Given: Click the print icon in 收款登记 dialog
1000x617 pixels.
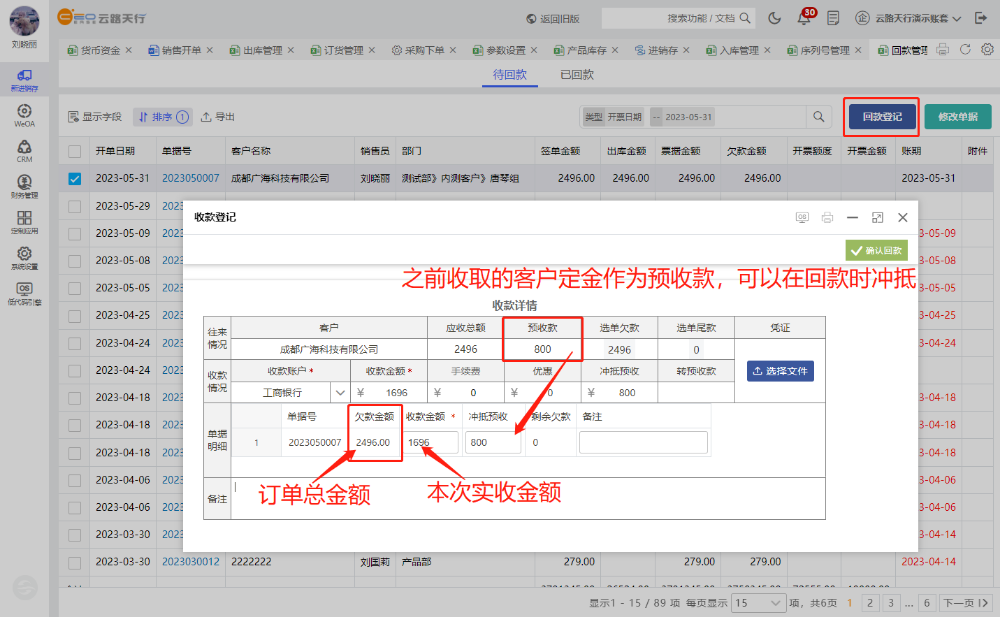Looking at the screenshot, I should 827,218.
